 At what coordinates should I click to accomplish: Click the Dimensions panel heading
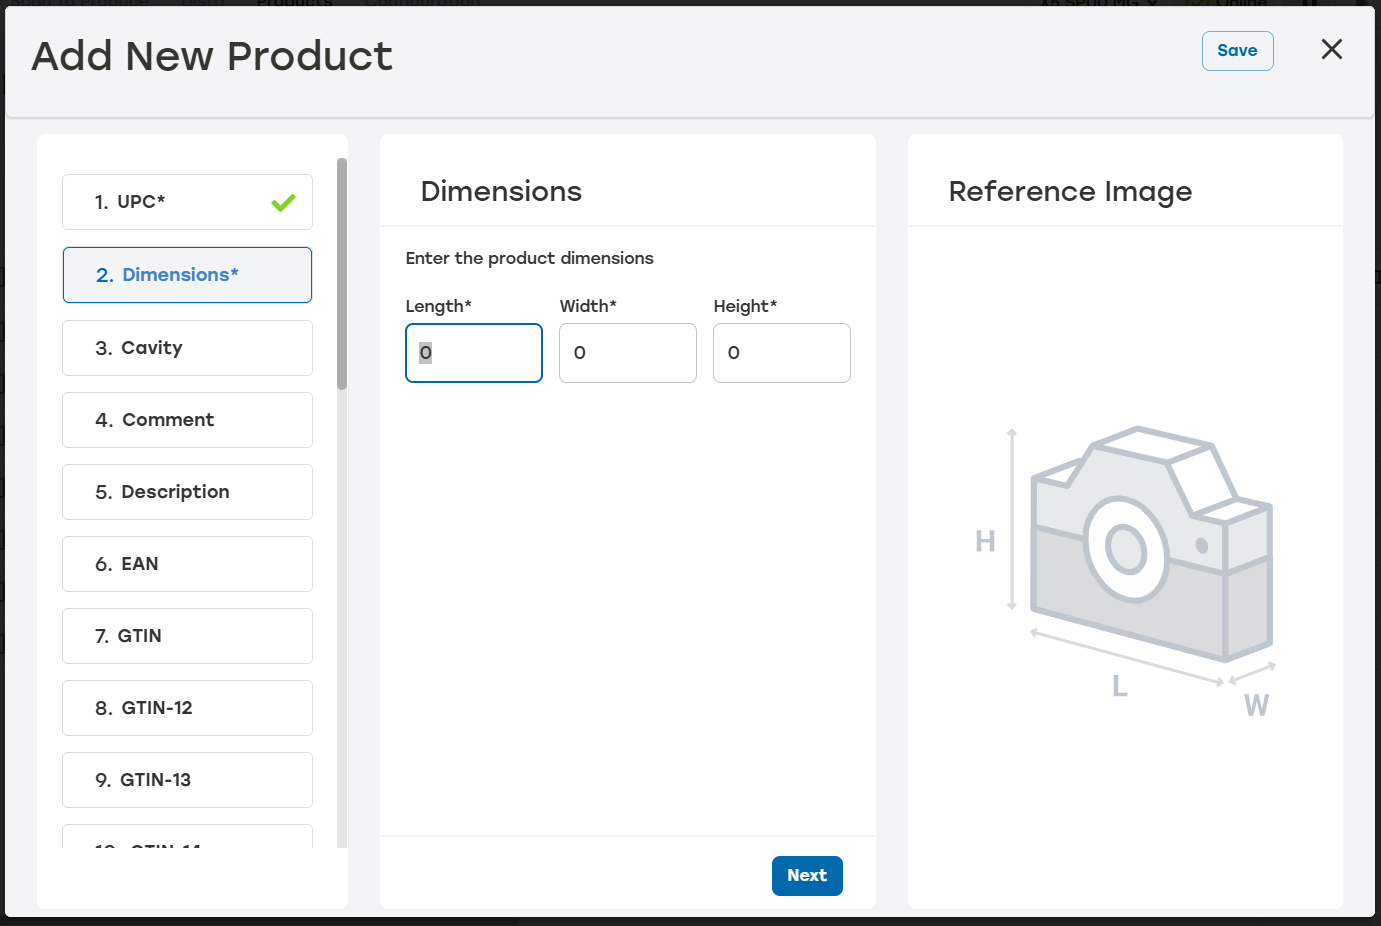click(x=501, y=191)
